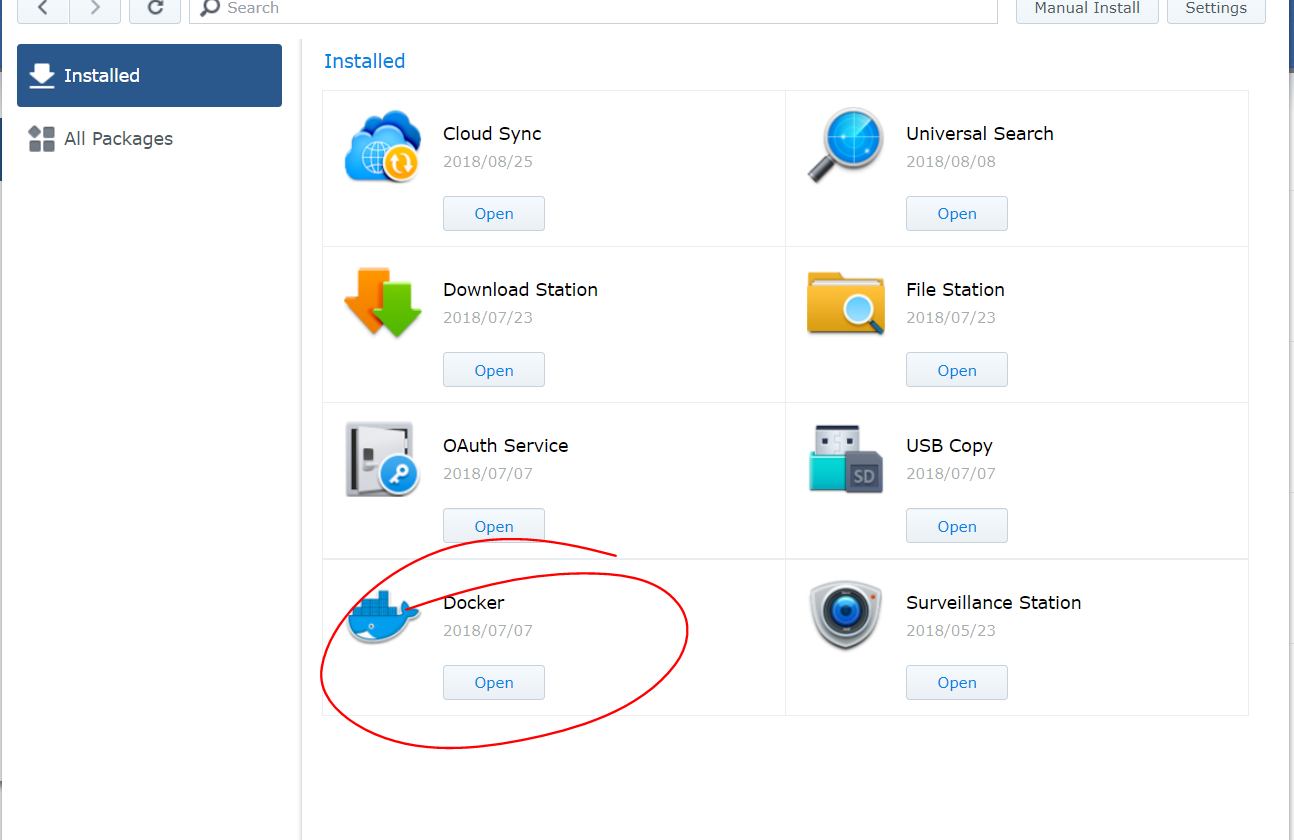Open Surveillance Station package
This screenshot has height=840, width=1294.
pos(957,682)
